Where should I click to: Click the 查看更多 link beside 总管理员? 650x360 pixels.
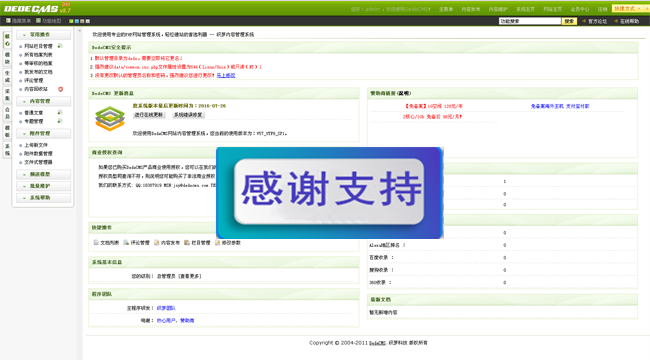(191, 276)
